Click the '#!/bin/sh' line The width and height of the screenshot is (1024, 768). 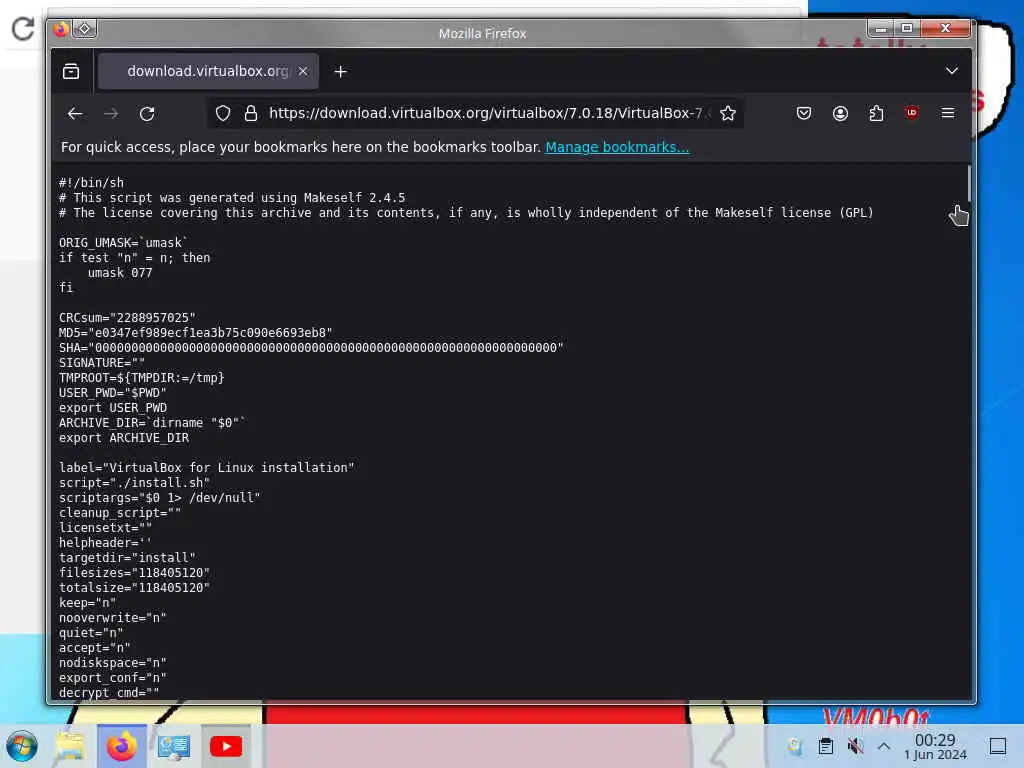(91, 183)
